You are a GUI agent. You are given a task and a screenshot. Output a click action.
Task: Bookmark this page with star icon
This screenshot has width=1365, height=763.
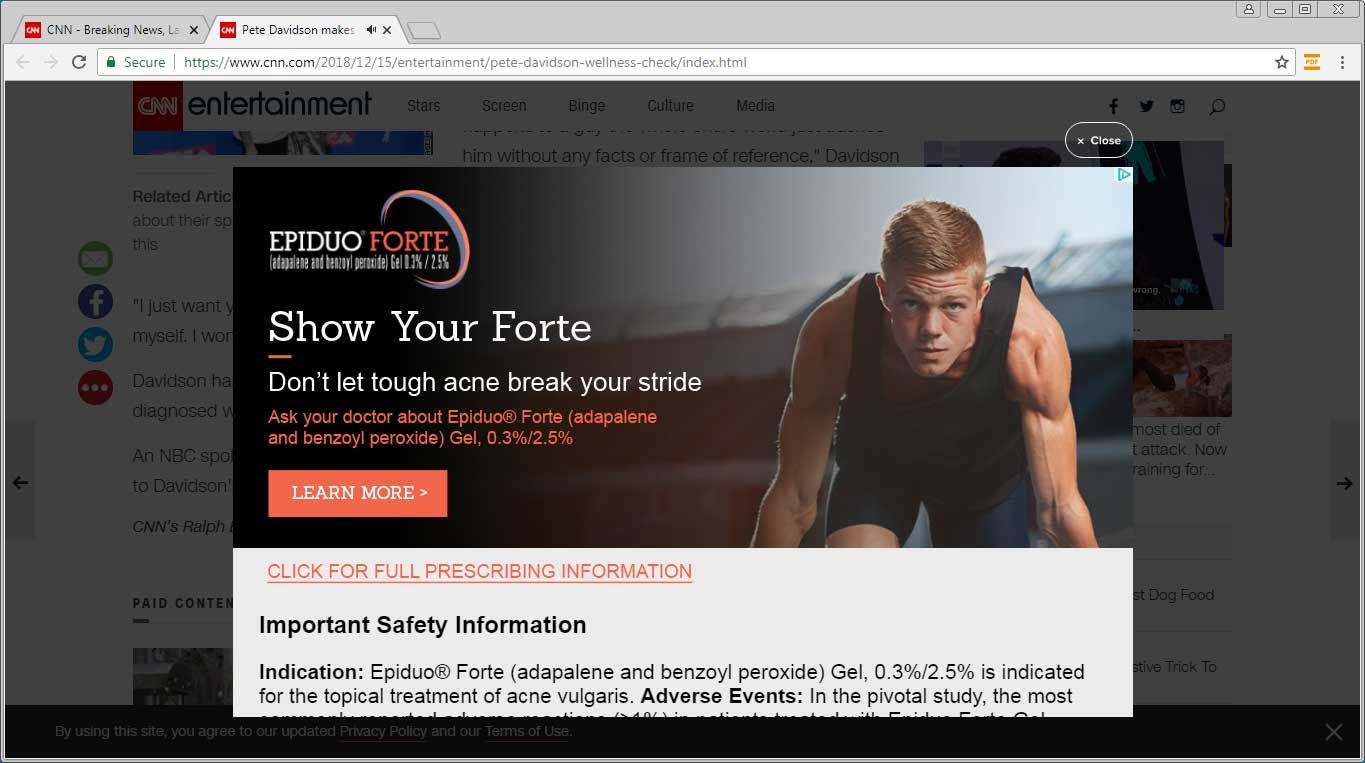(x=1282, y=62)
